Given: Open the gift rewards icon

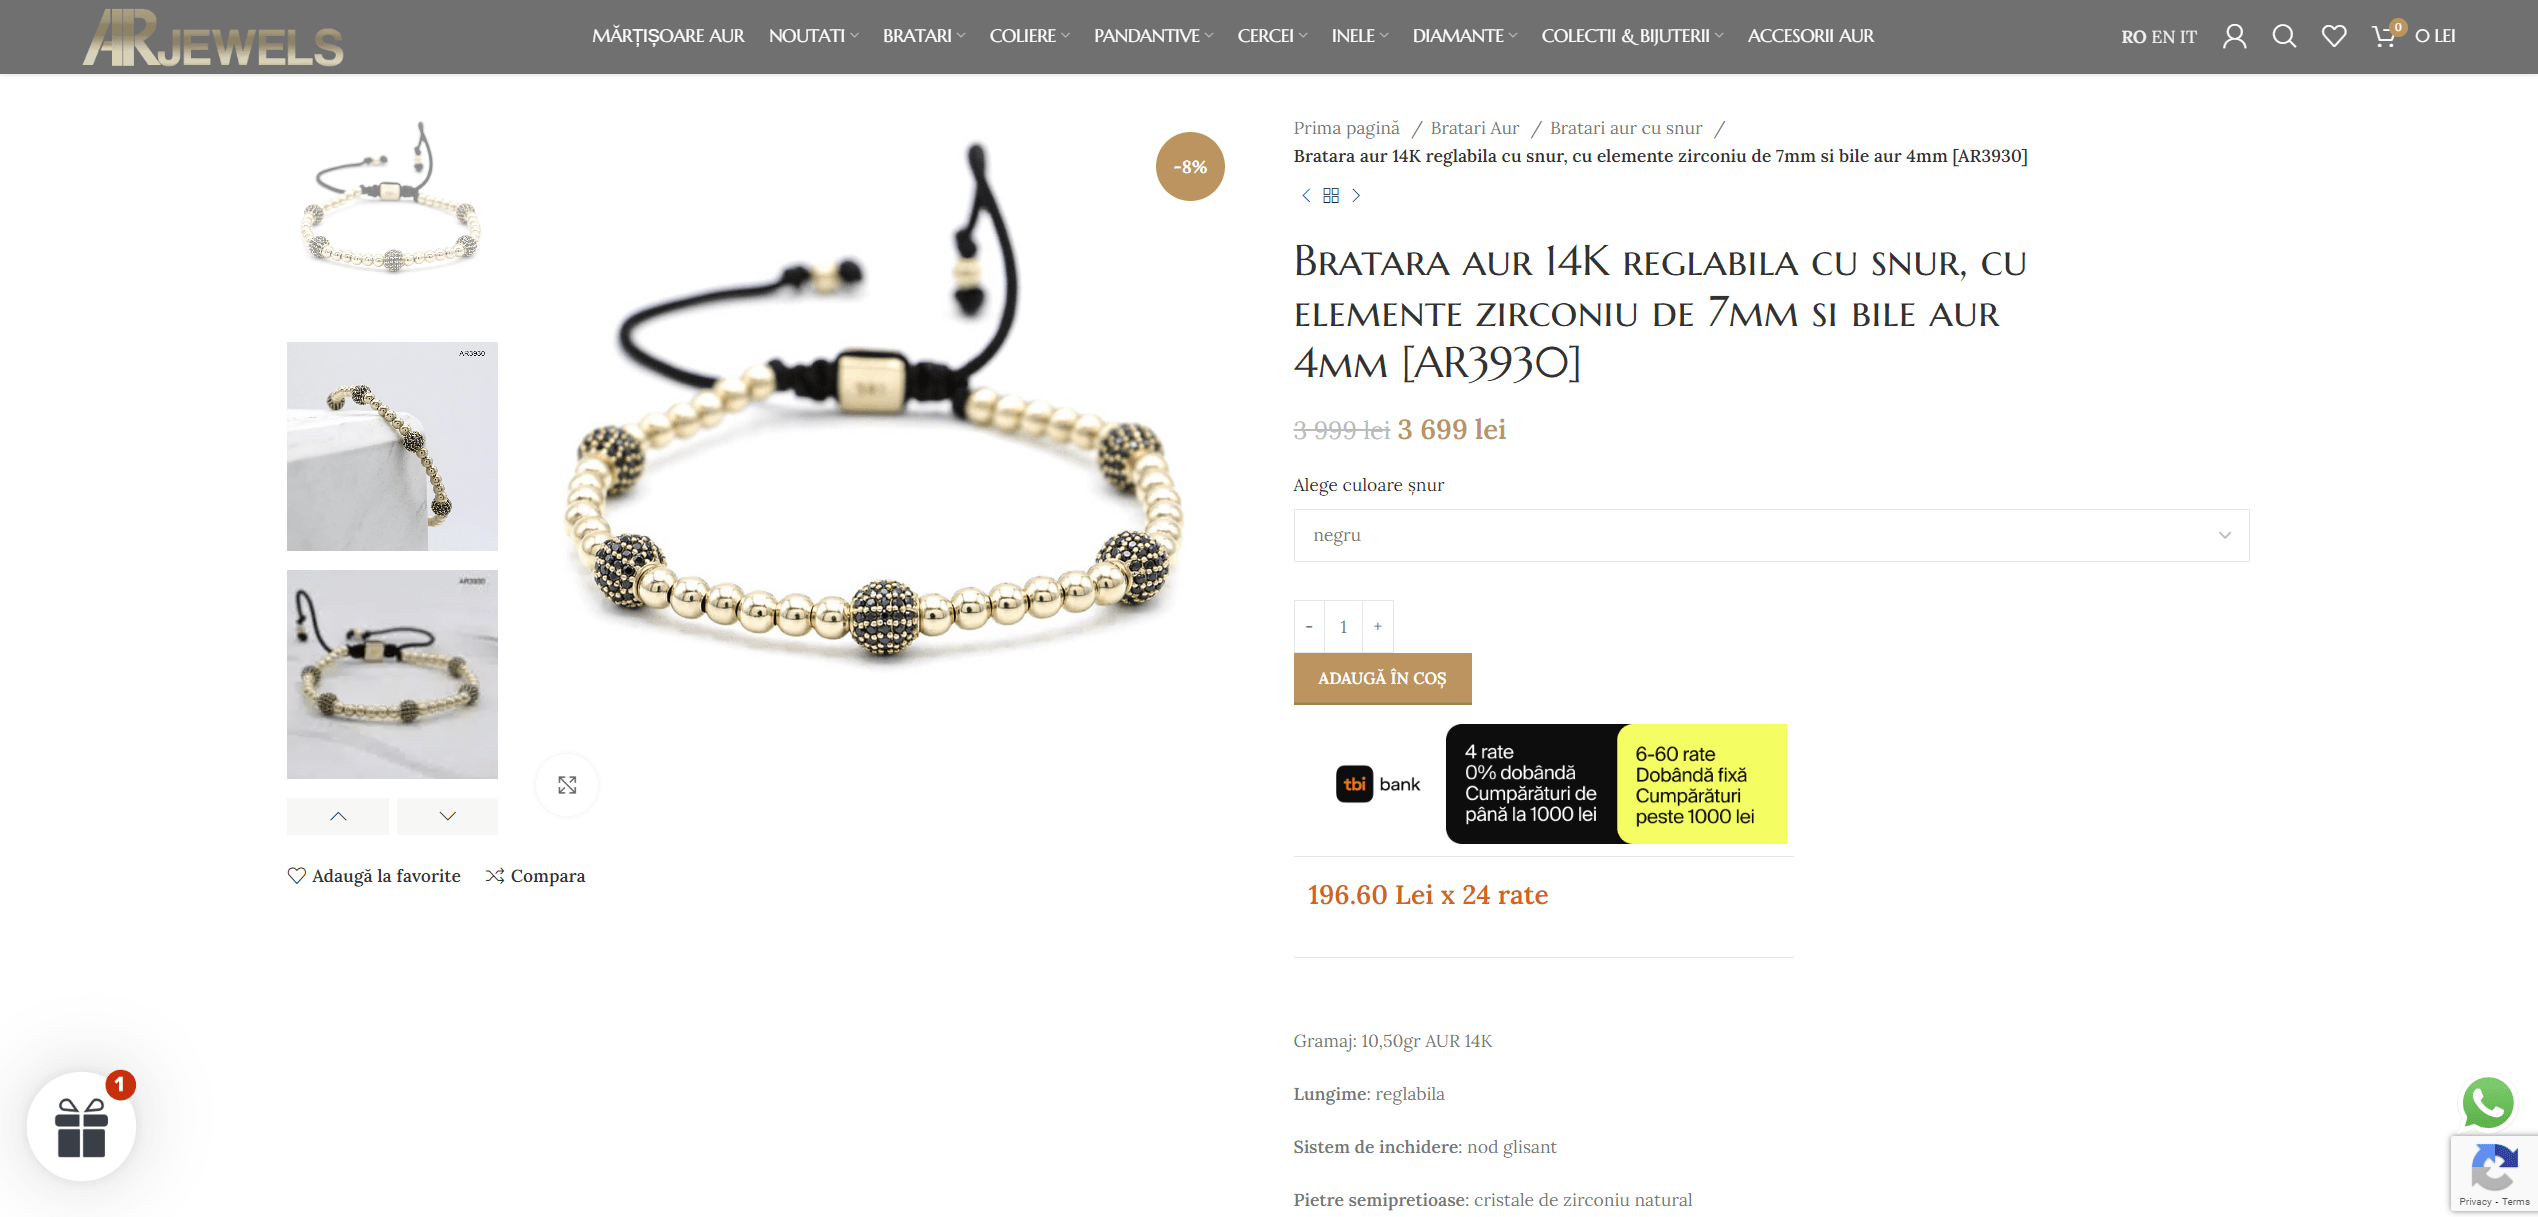Looking at the screenshot, I should click(82, 1127).
